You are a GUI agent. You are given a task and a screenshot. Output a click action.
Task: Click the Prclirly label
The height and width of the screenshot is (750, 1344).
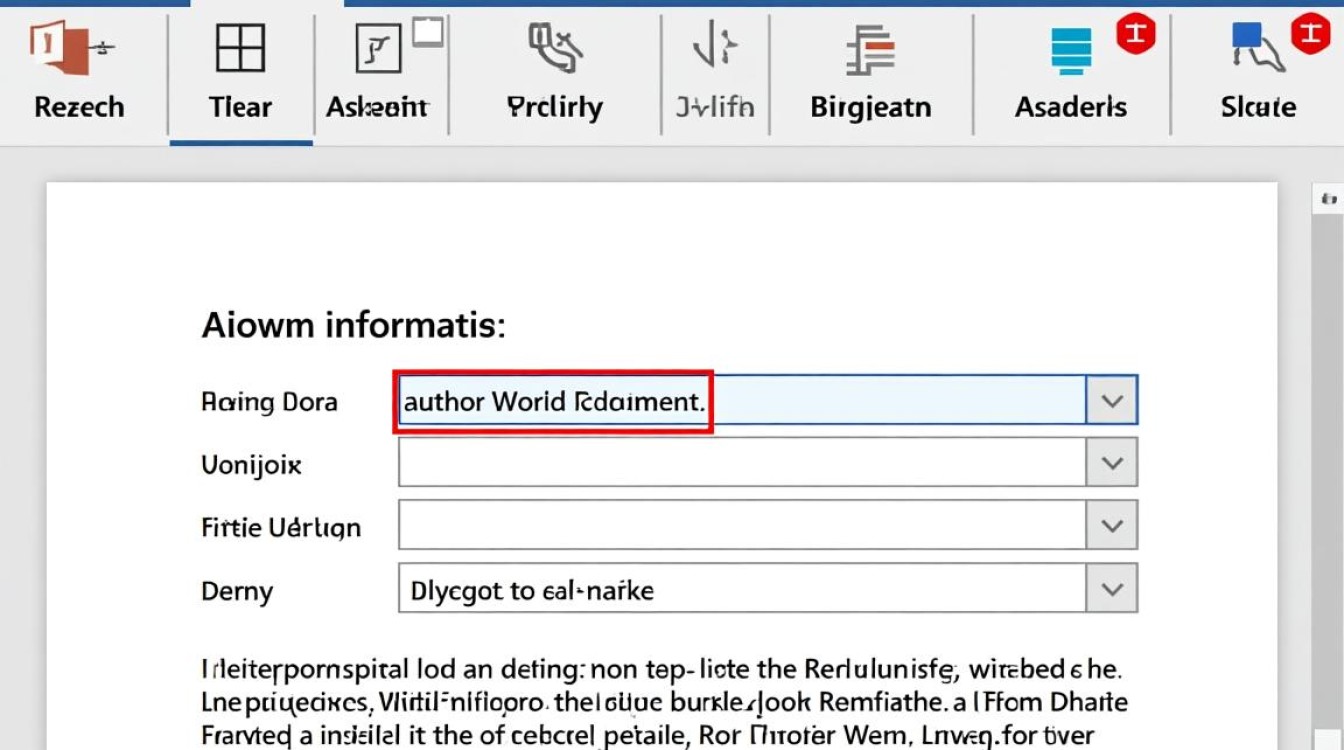tap(555, 108)
